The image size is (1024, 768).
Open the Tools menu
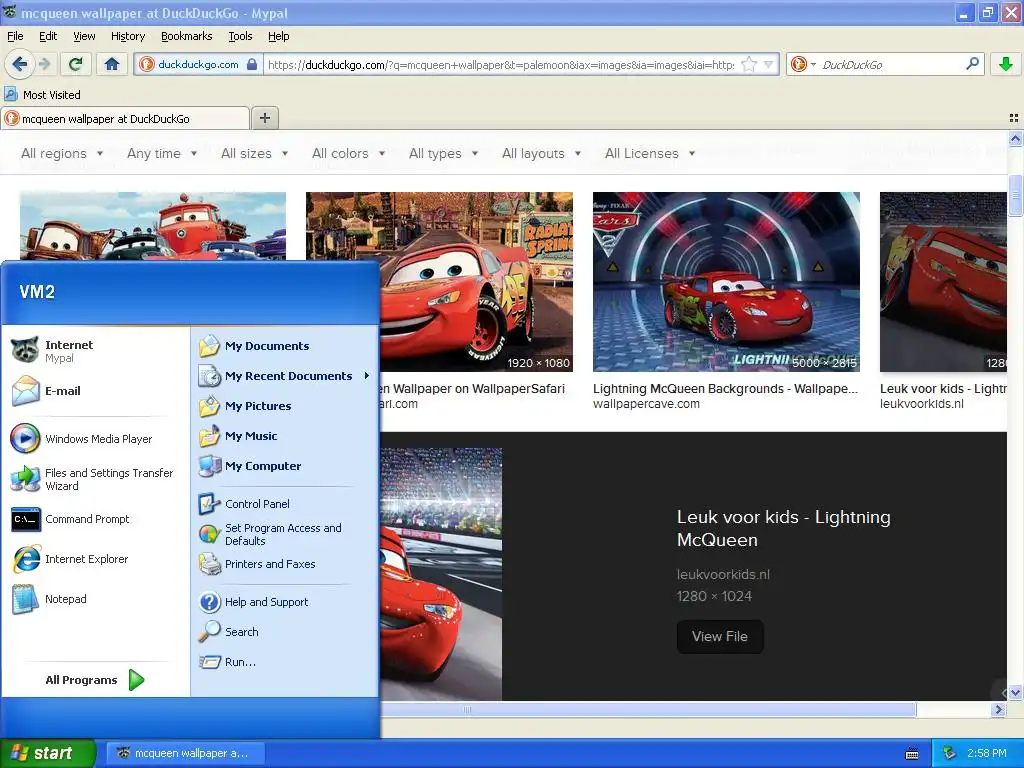(240, 36)
